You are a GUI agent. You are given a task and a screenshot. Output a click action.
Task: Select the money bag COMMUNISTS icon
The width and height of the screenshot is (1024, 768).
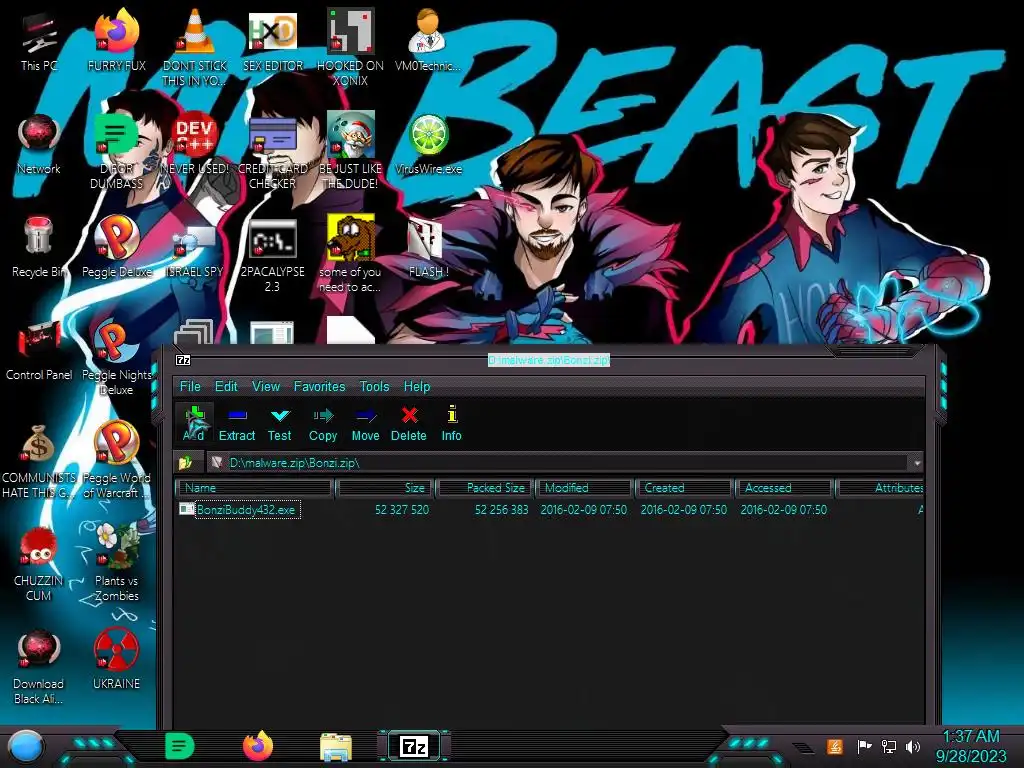pos(39,460)
